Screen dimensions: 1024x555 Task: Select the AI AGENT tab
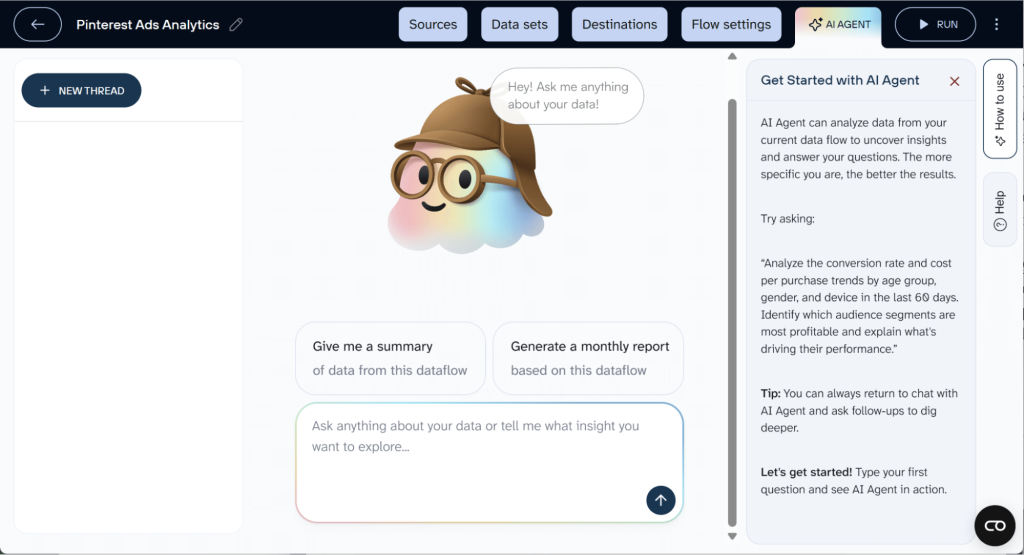click(x=839, y=25)
